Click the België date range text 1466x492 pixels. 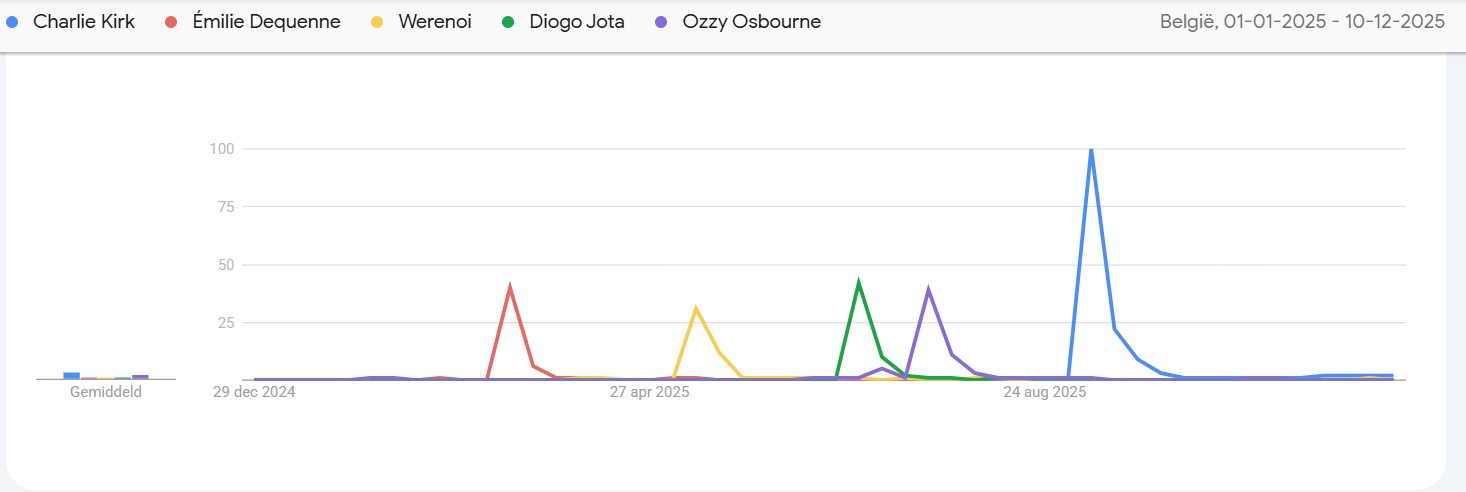1302,22
